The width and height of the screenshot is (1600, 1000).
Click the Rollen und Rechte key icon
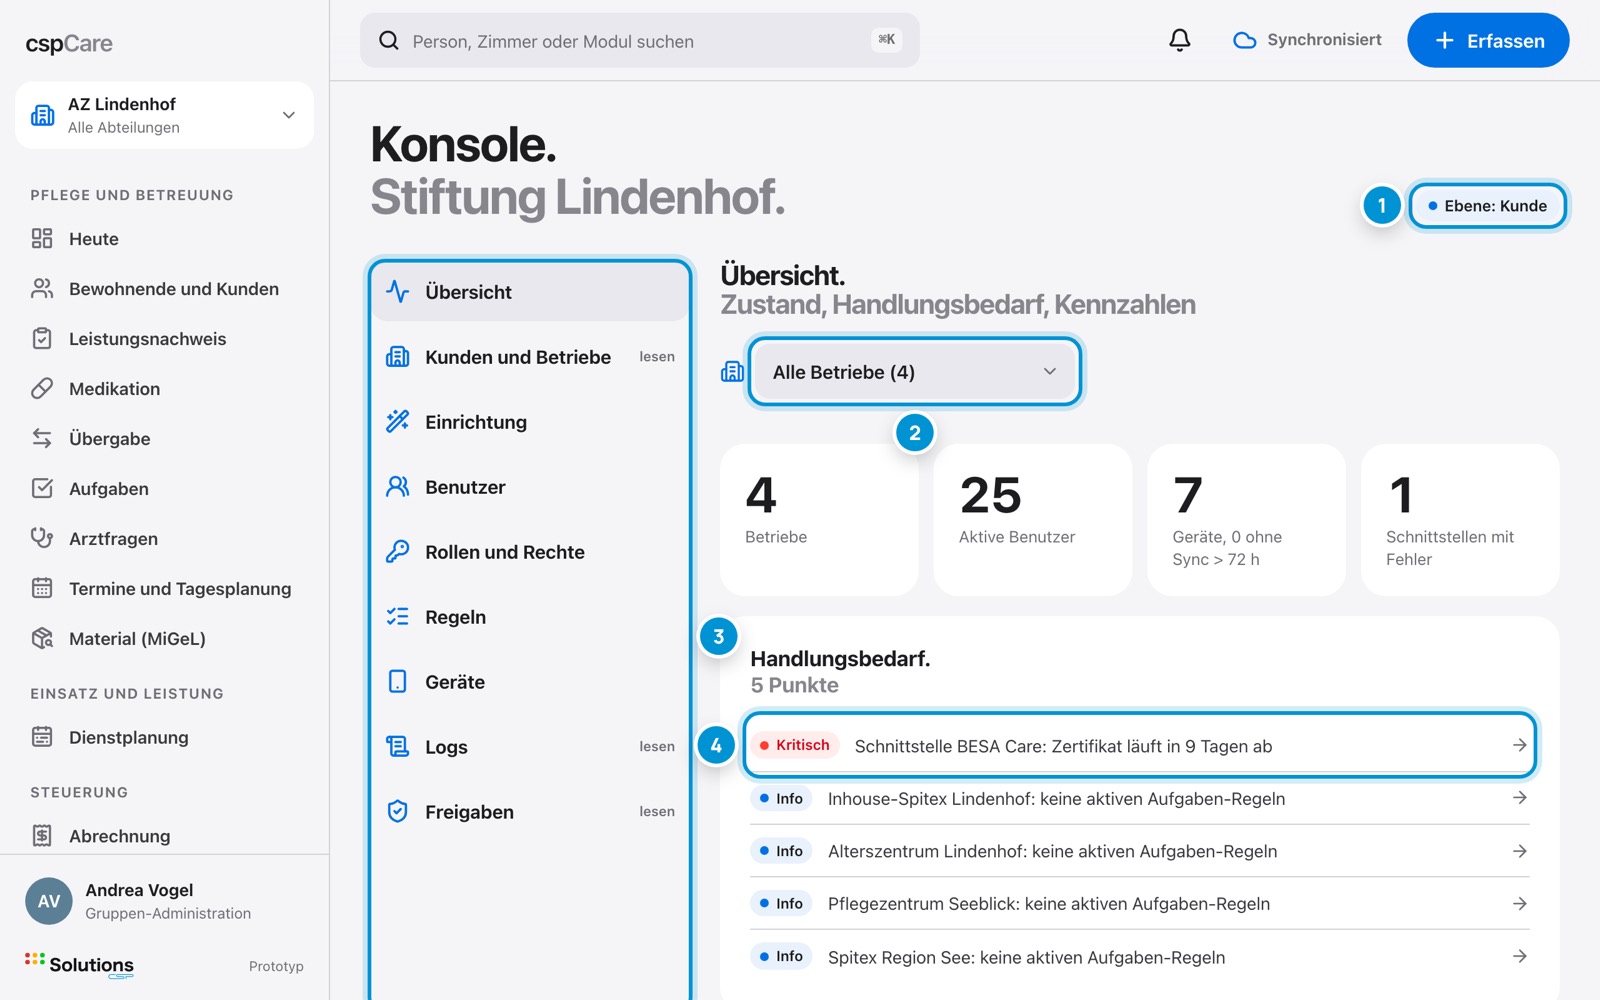coord(398,551)
